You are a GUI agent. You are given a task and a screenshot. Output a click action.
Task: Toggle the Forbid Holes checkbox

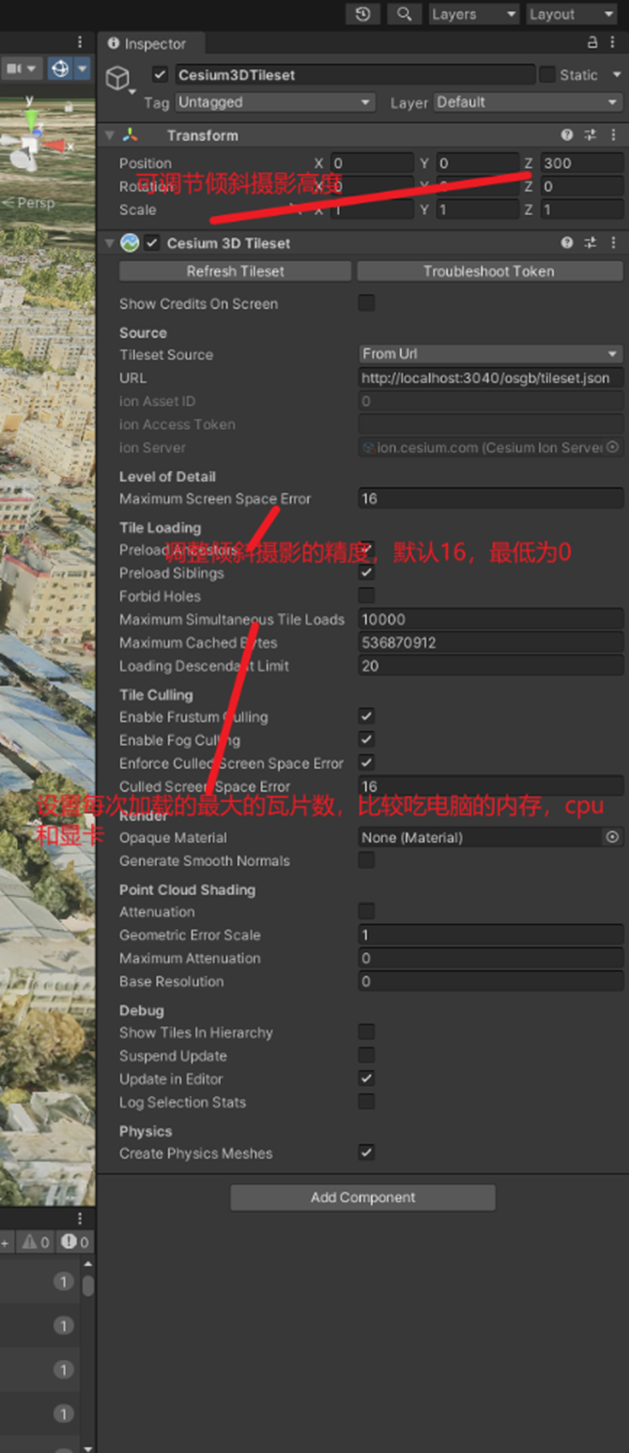(x=366, y=596)
